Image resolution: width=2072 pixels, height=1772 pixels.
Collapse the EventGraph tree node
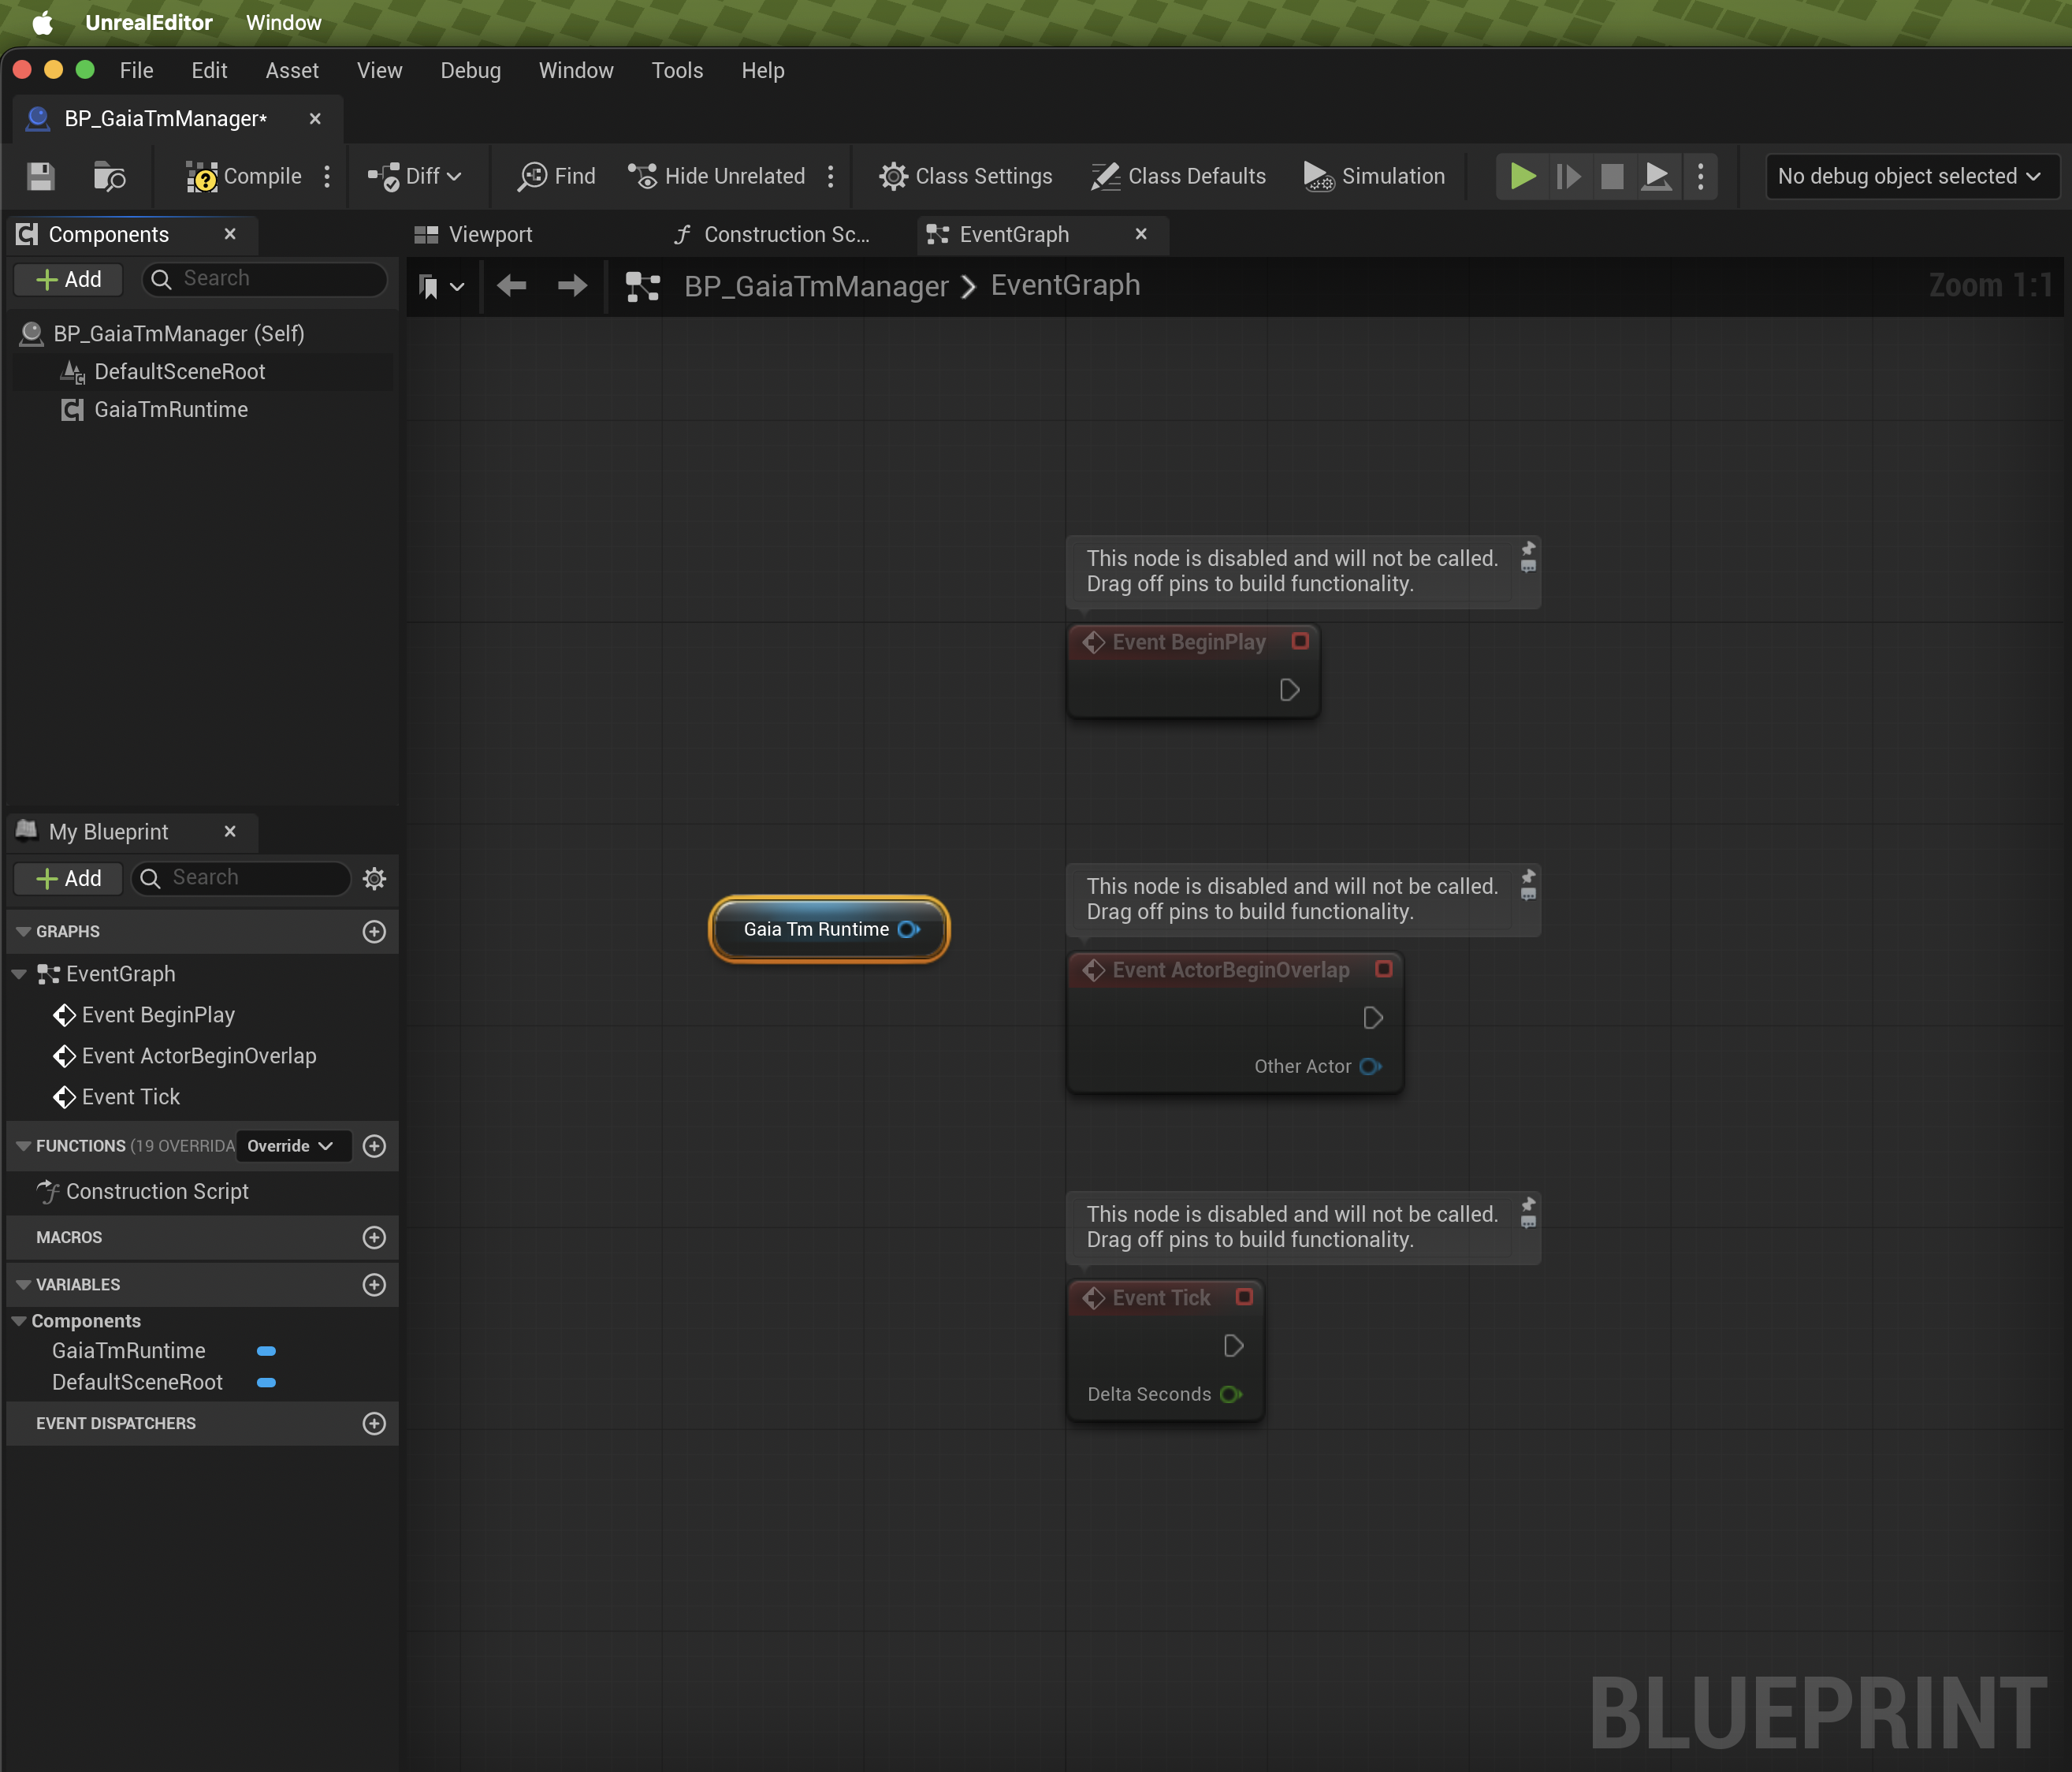click(19, 974)
